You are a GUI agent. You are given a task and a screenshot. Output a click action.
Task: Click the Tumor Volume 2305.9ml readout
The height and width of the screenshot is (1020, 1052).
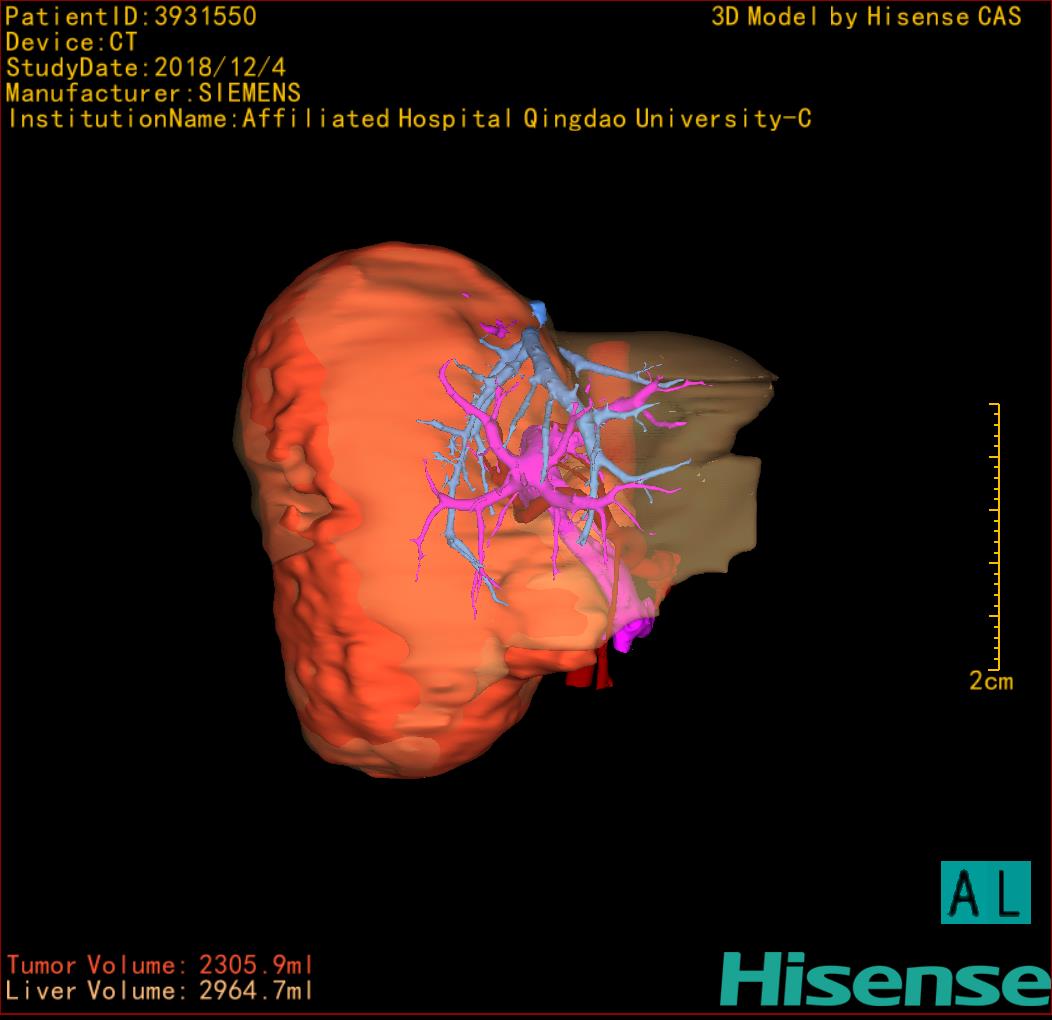click(160, 965)
